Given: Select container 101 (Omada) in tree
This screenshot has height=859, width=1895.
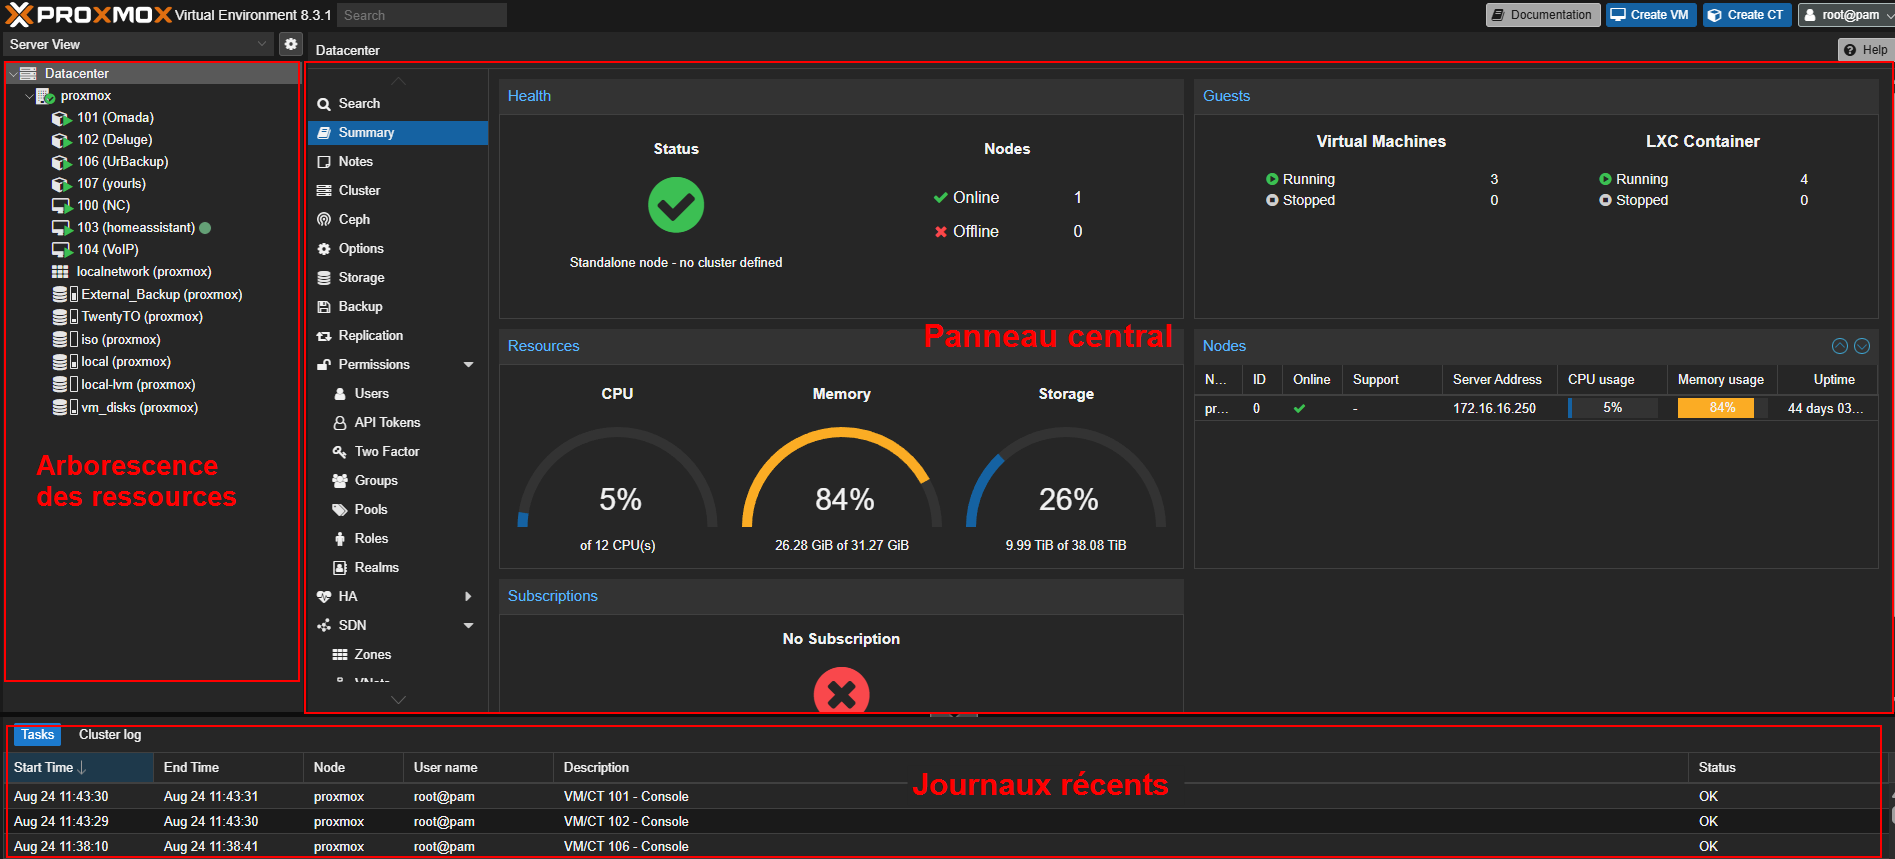Looking at the screenshot, I should (114, 118).
